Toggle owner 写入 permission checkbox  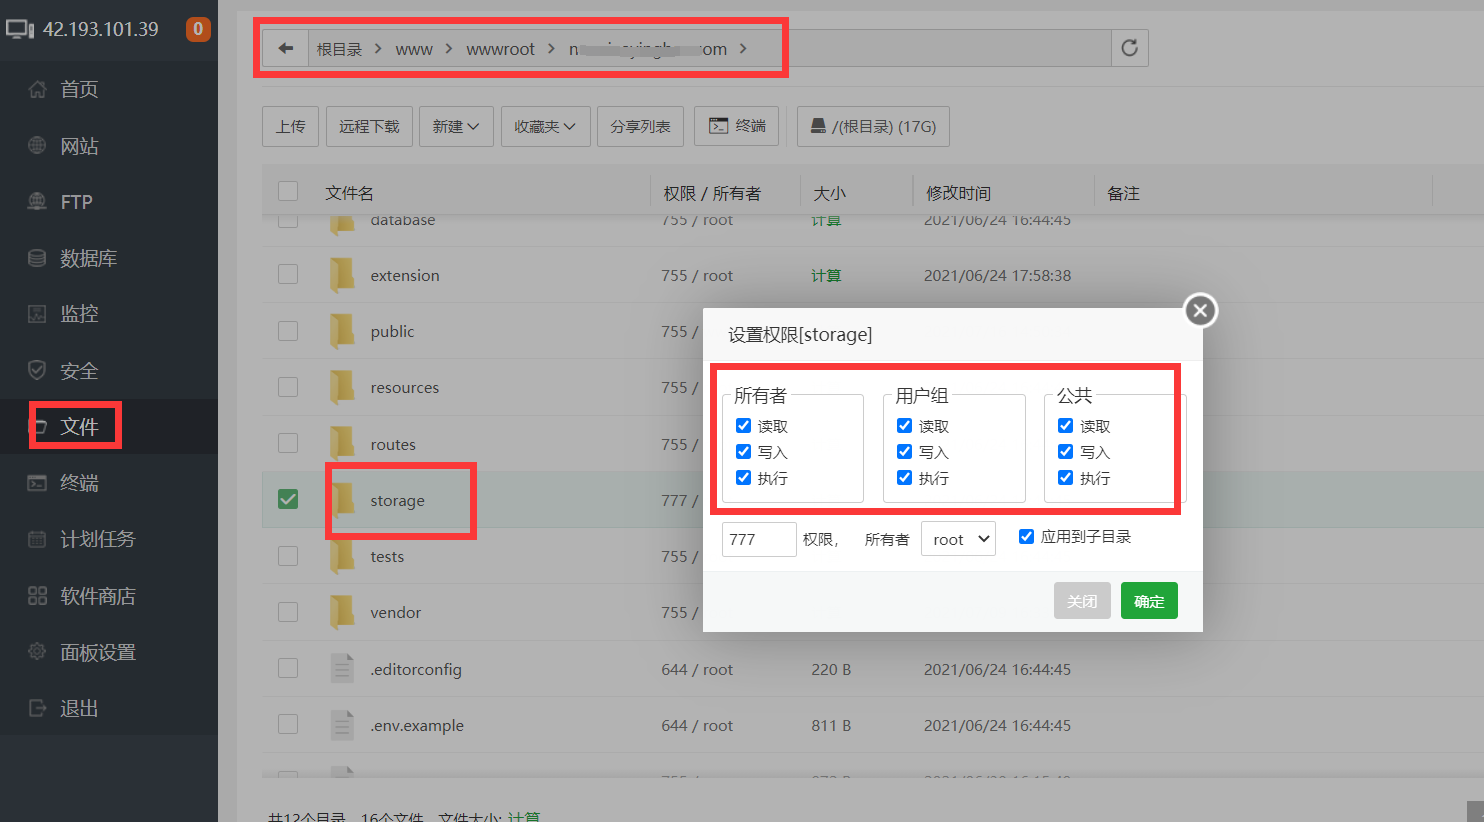[x=743, y=451]
